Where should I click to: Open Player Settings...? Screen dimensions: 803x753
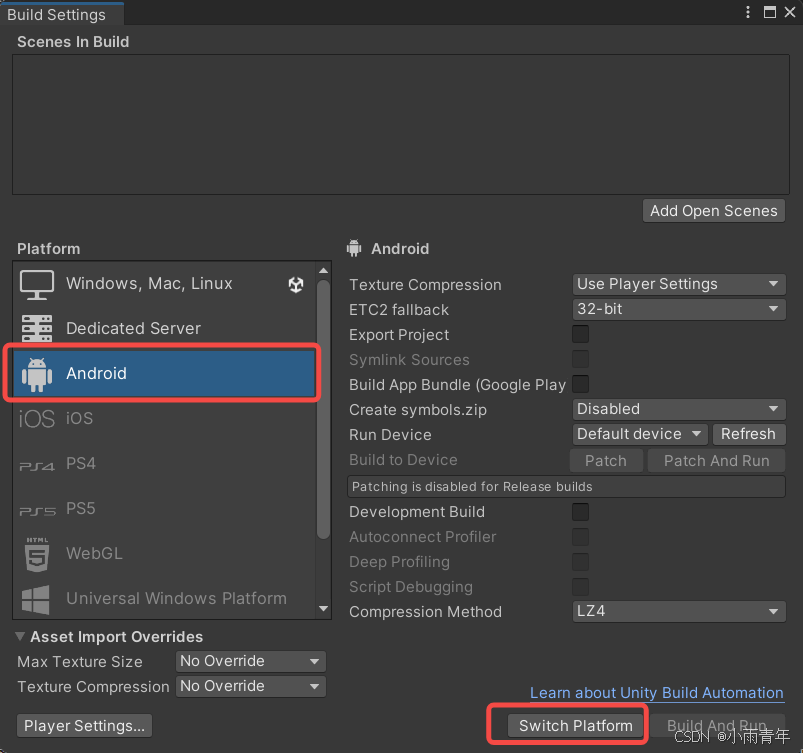pos(84,725)
